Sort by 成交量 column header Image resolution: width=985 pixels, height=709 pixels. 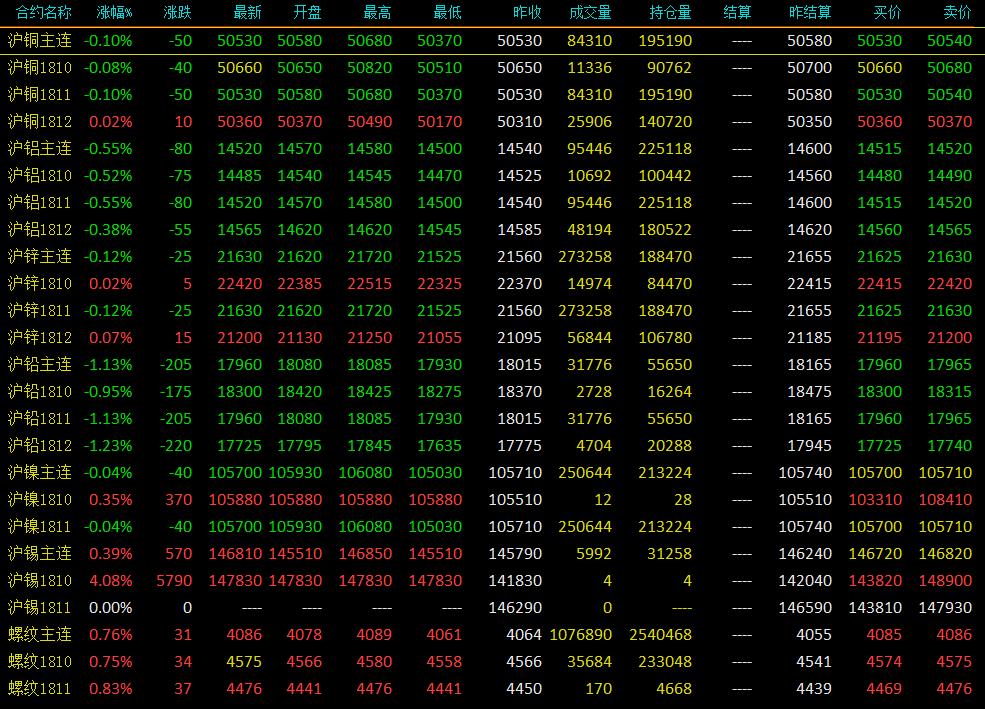click(x=590, y=13)
